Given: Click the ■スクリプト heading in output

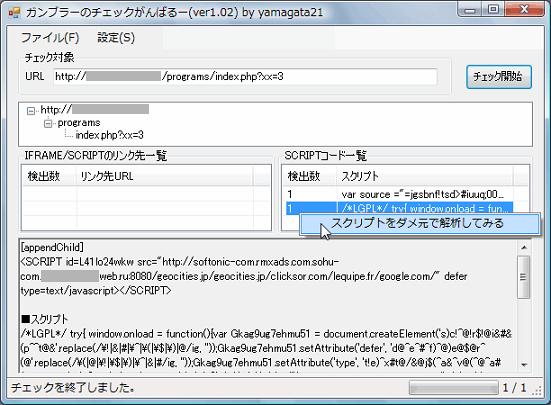Looking at the screenshot, I should [44, 319].
